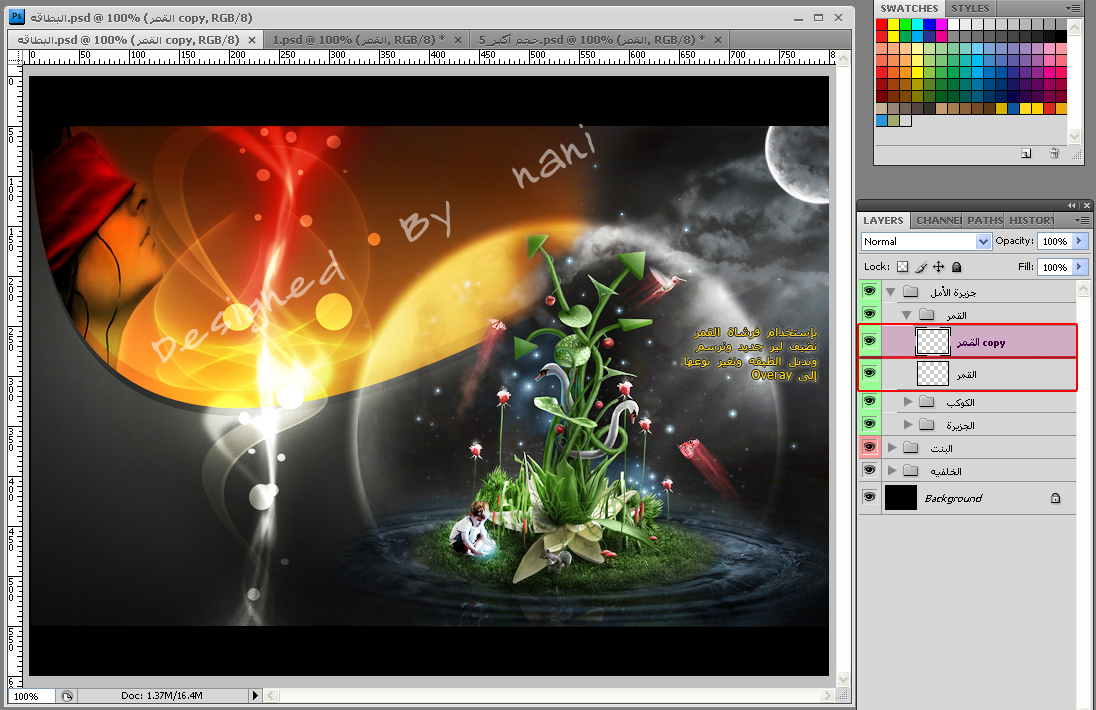Screen dimensions: 1096x710
Task: Click the zoom percentage field showing 100%
Action: (x=31, y=696)
